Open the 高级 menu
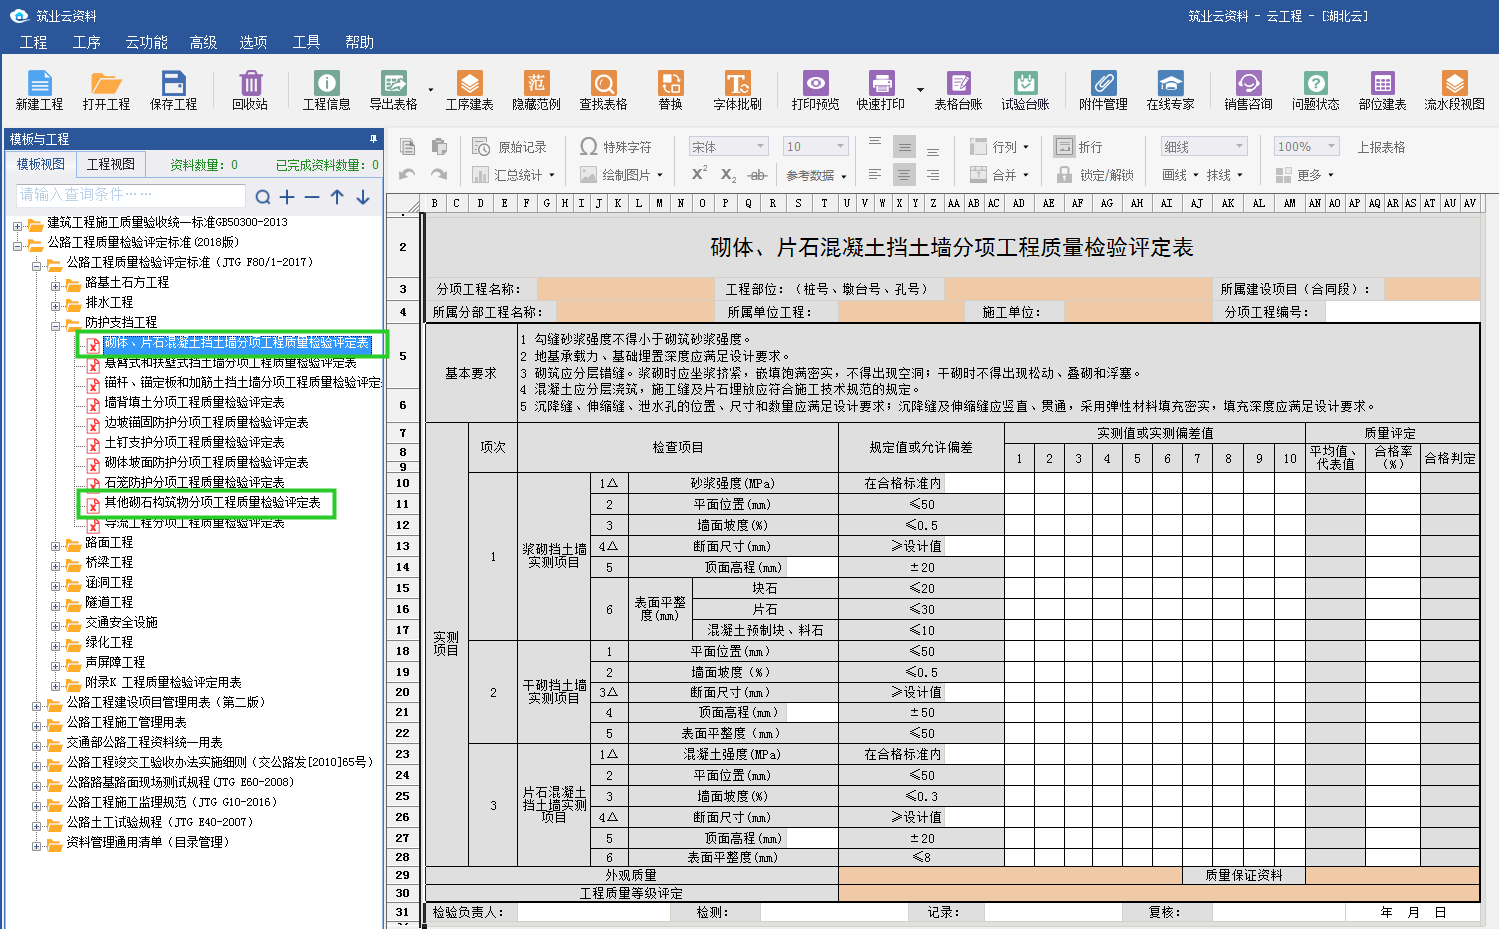Screen dimensions: 1499x929 [x=203, y=42]
